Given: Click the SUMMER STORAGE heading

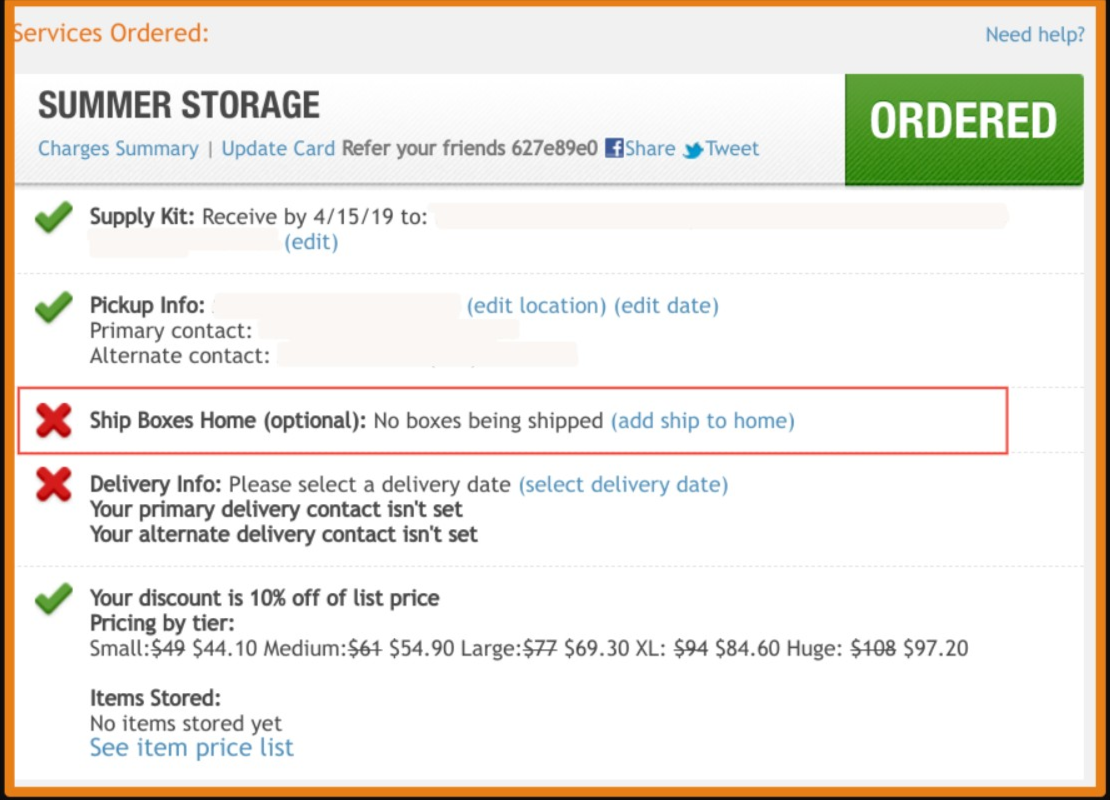Looking at the screenshot, I should (179, 105).
